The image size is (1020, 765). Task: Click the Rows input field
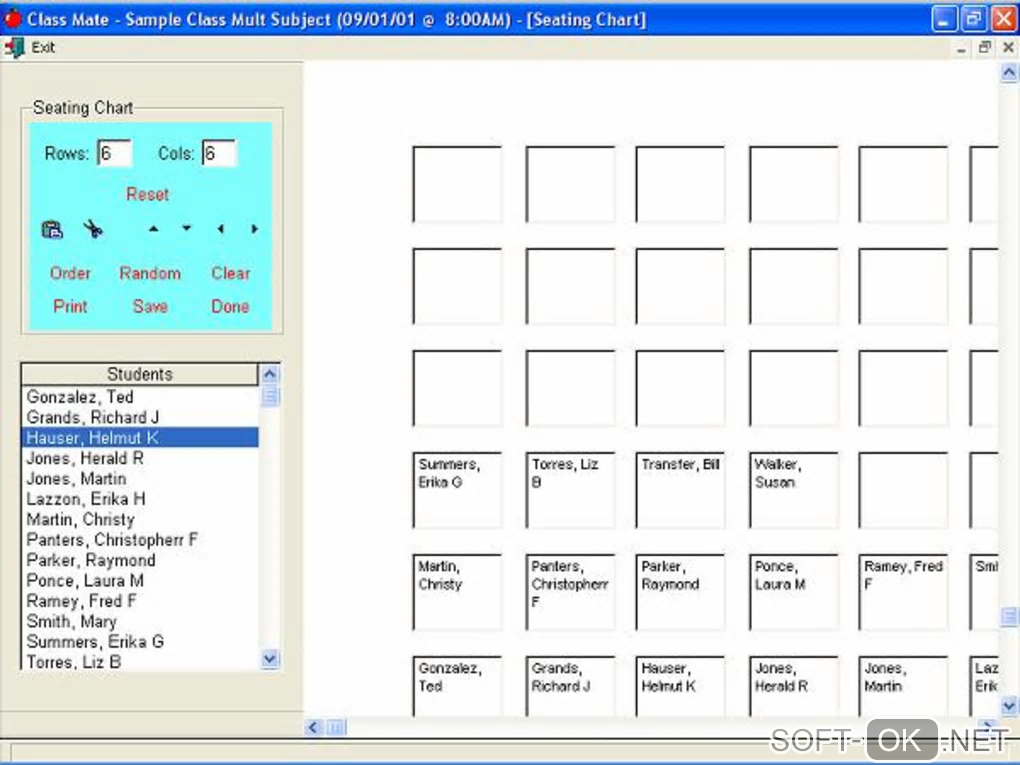tap(114, 154)
